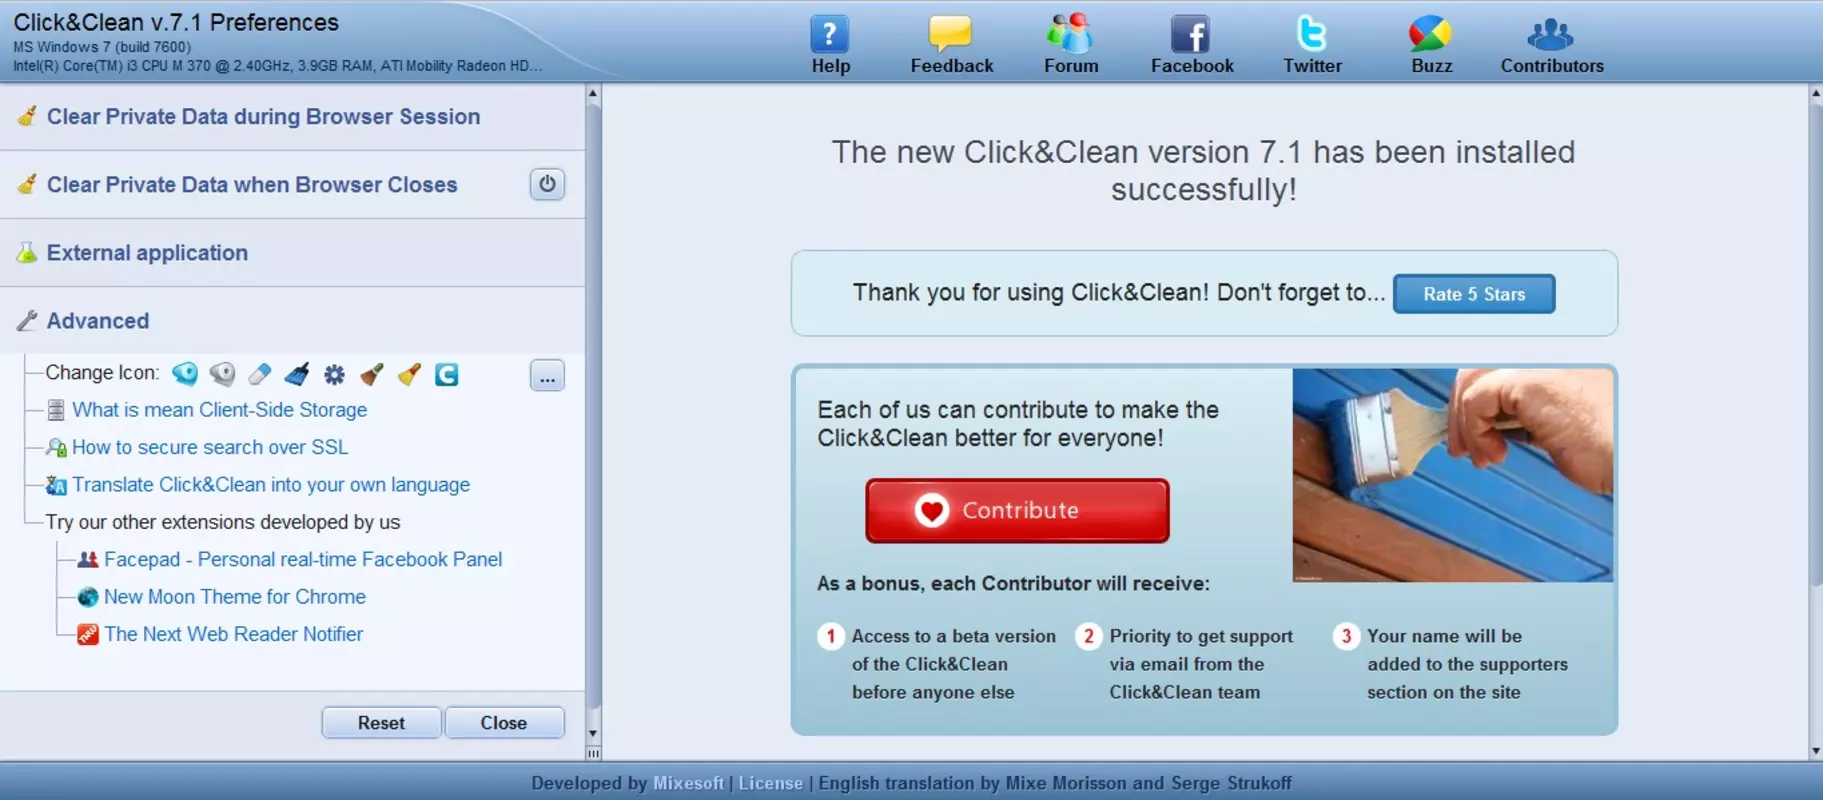Choose the eraser extension icon

(x=260, y=374)
